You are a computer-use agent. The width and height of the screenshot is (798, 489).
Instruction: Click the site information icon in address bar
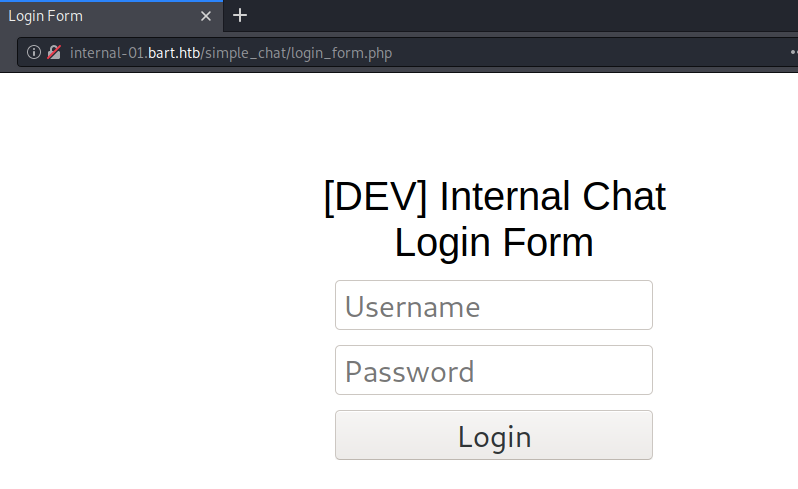coord(34,52)
